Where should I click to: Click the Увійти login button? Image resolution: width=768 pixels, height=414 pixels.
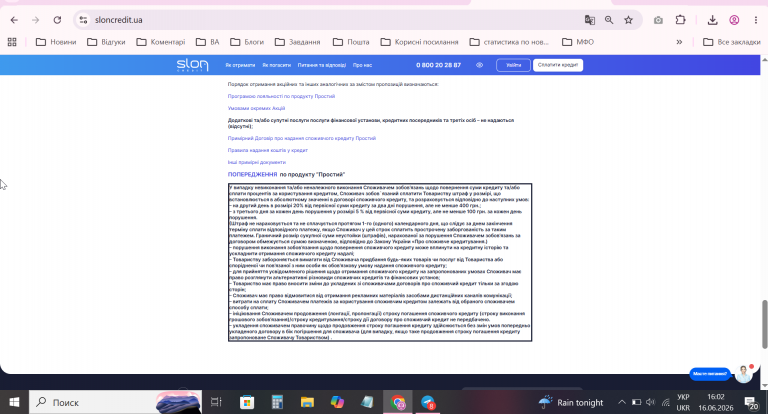pyautogui.click(x=513, y=65)
